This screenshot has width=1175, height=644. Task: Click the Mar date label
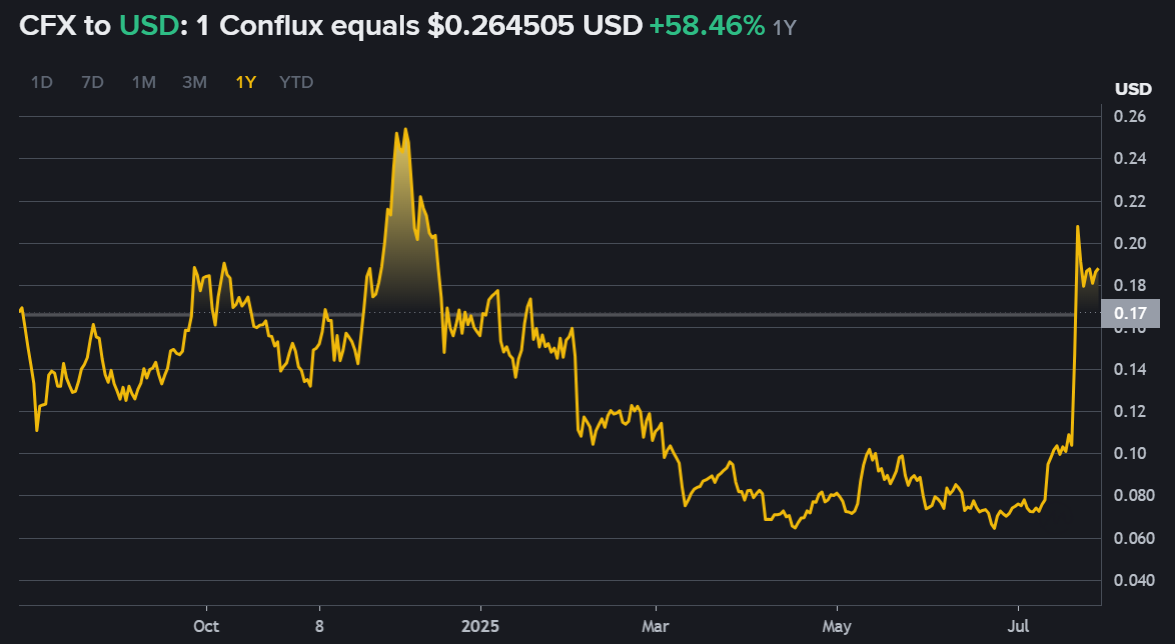click(655, 626)
